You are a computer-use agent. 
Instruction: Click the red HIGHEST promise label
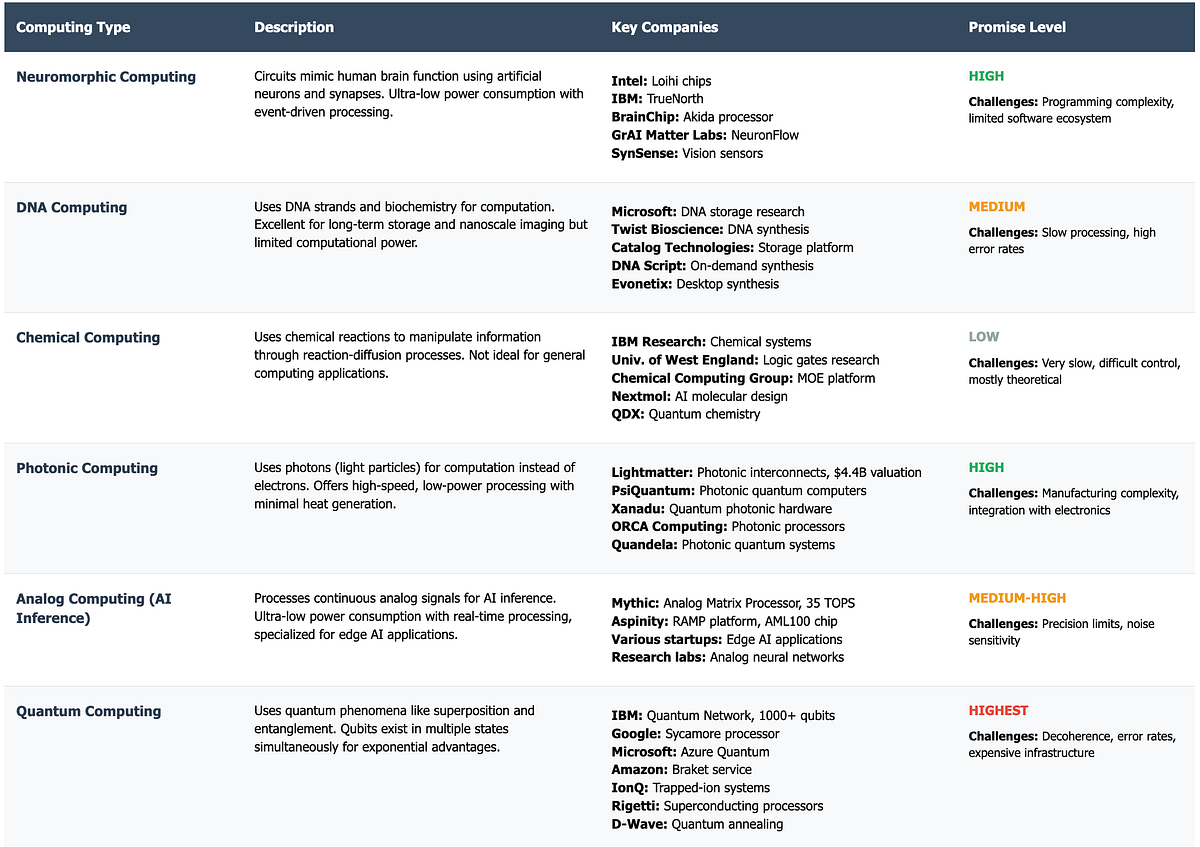[x=998, y=711]
